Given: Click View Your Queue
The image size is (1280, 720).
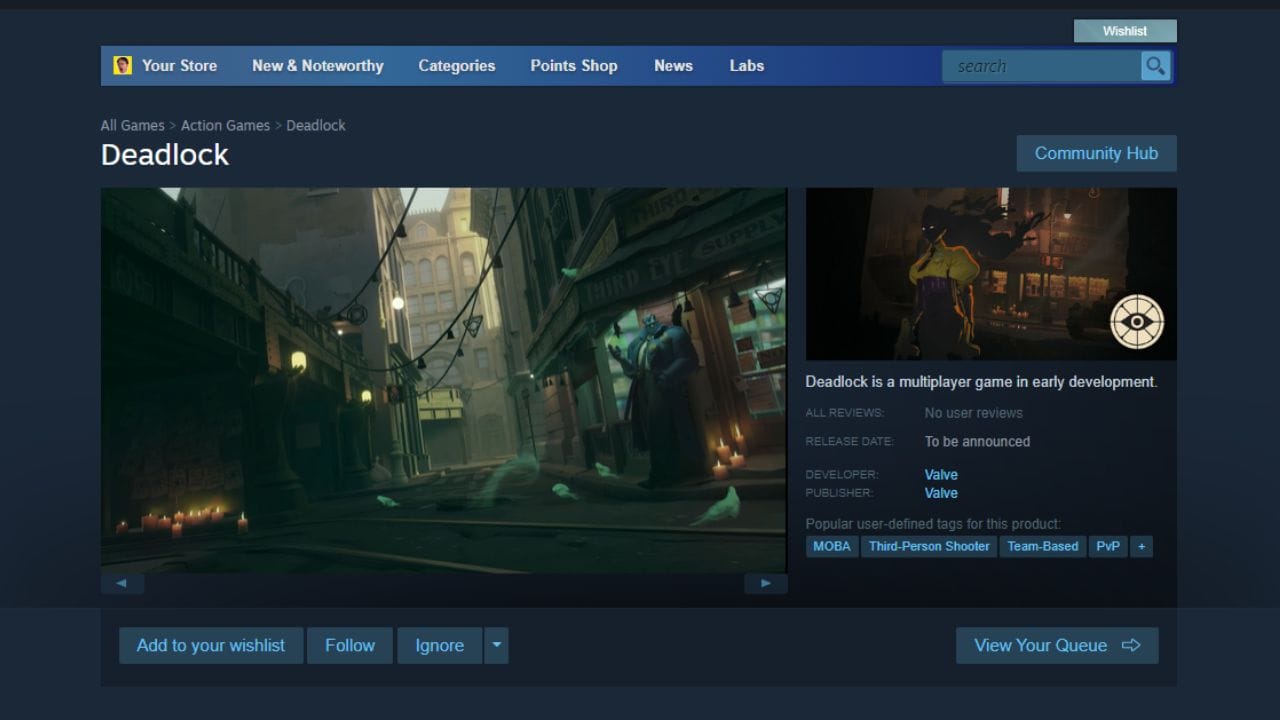Looking at the screenshot, I should pos(1057,645).
